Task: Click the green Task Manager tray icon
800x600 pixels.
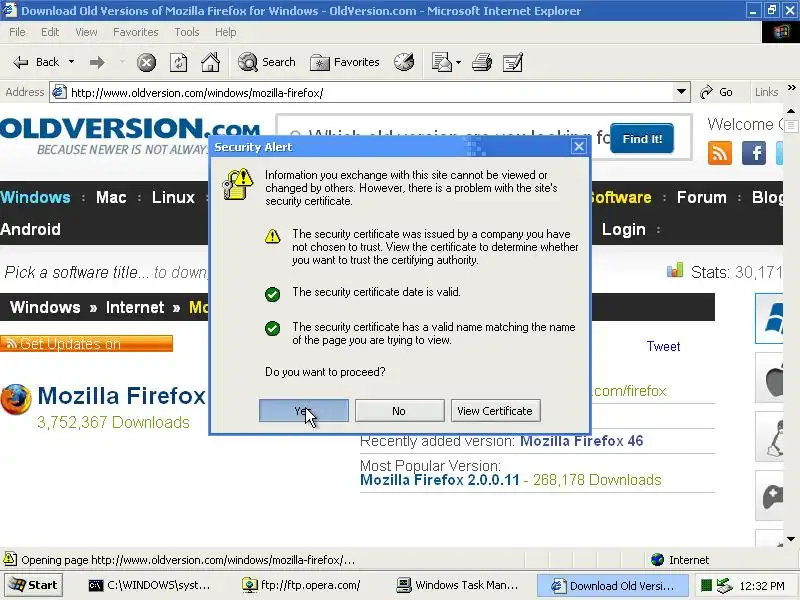Action: click(706, 585)
